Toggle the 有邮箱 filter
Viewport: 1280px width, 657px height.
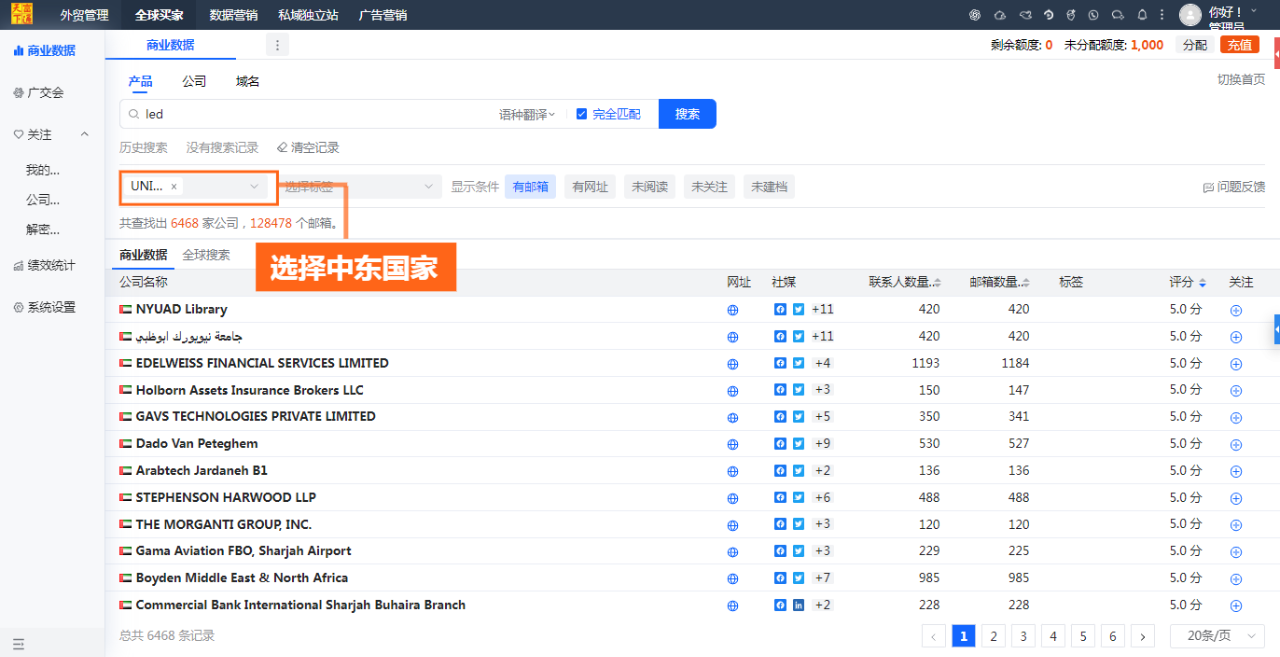tap(530, 187)
